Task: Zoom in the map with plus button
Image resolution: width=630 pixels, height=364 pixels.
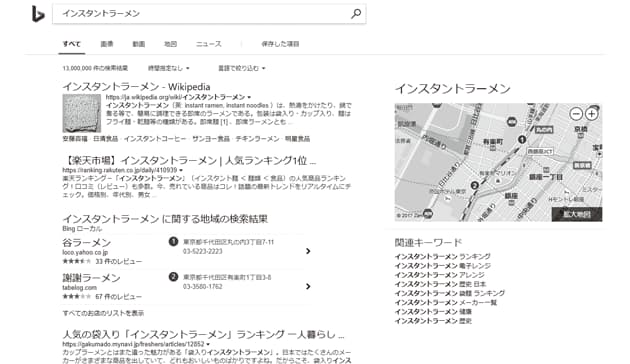Action: 591,114
